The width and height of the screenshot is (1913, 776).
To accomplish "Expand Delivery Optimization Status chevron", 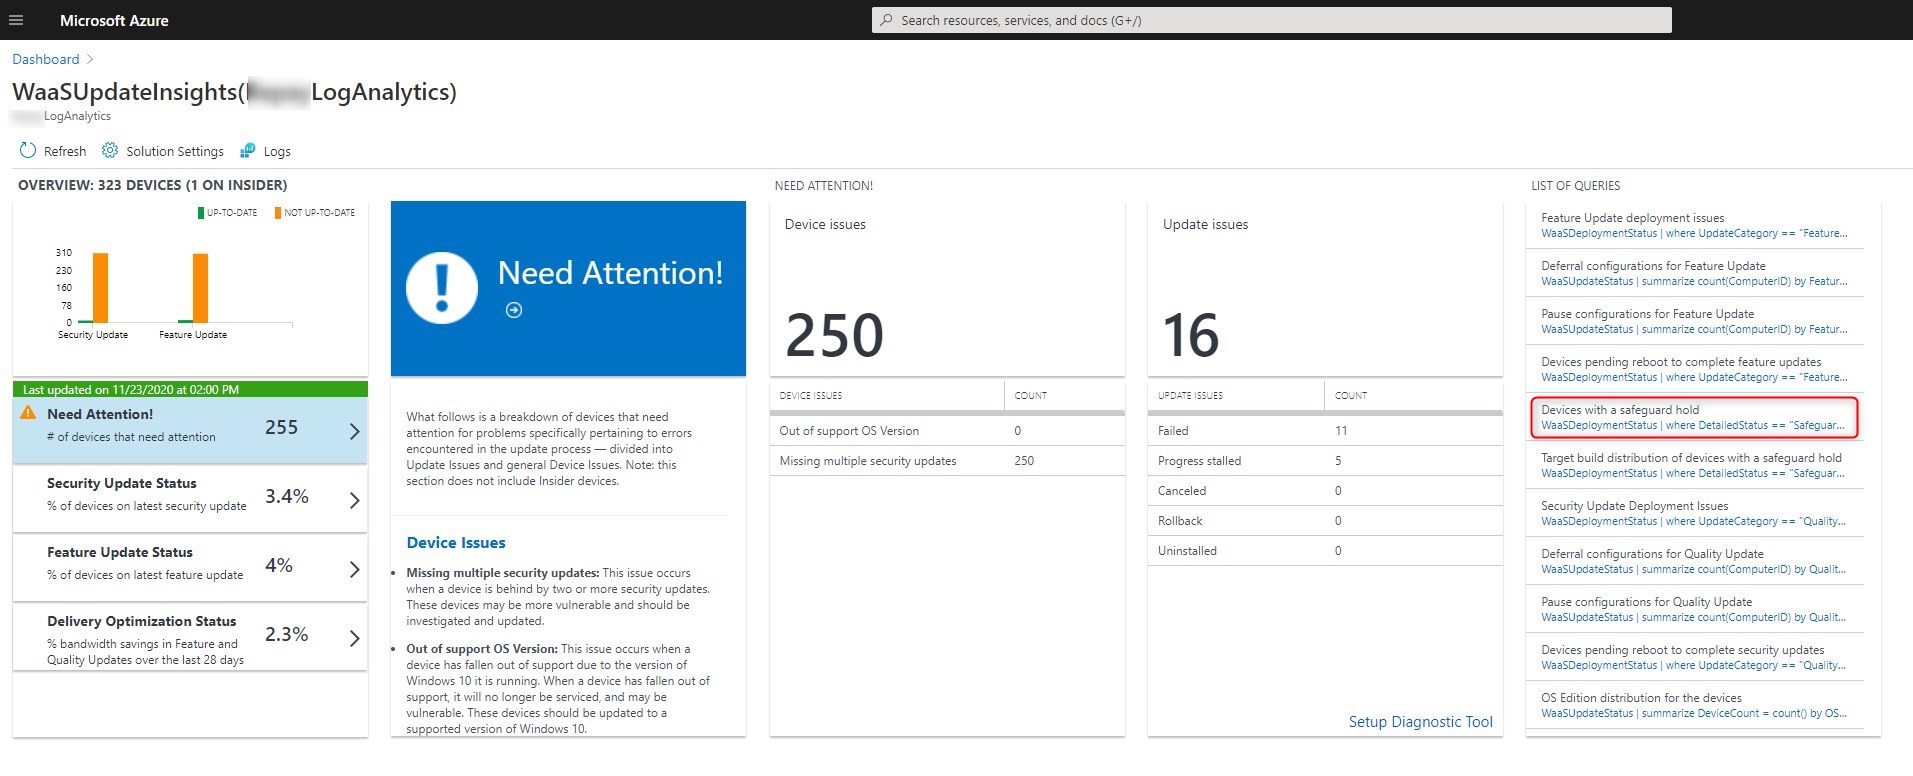I will (x=354, y=638).
